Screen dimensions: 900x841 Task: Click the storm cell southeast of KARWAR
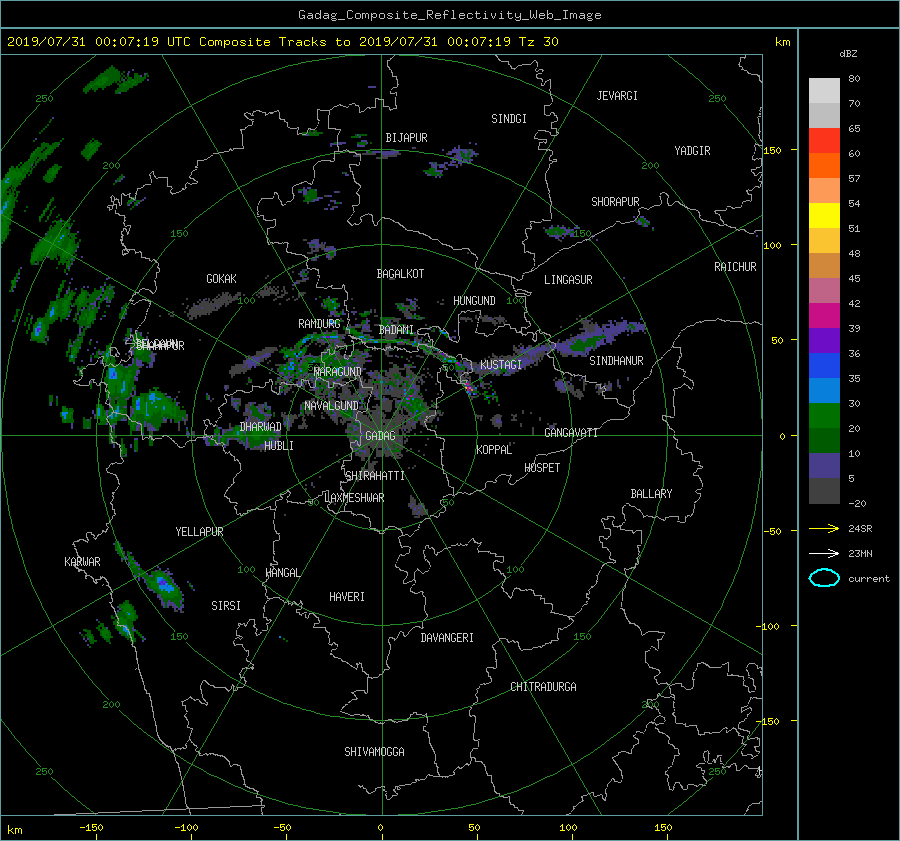(164, 586)
